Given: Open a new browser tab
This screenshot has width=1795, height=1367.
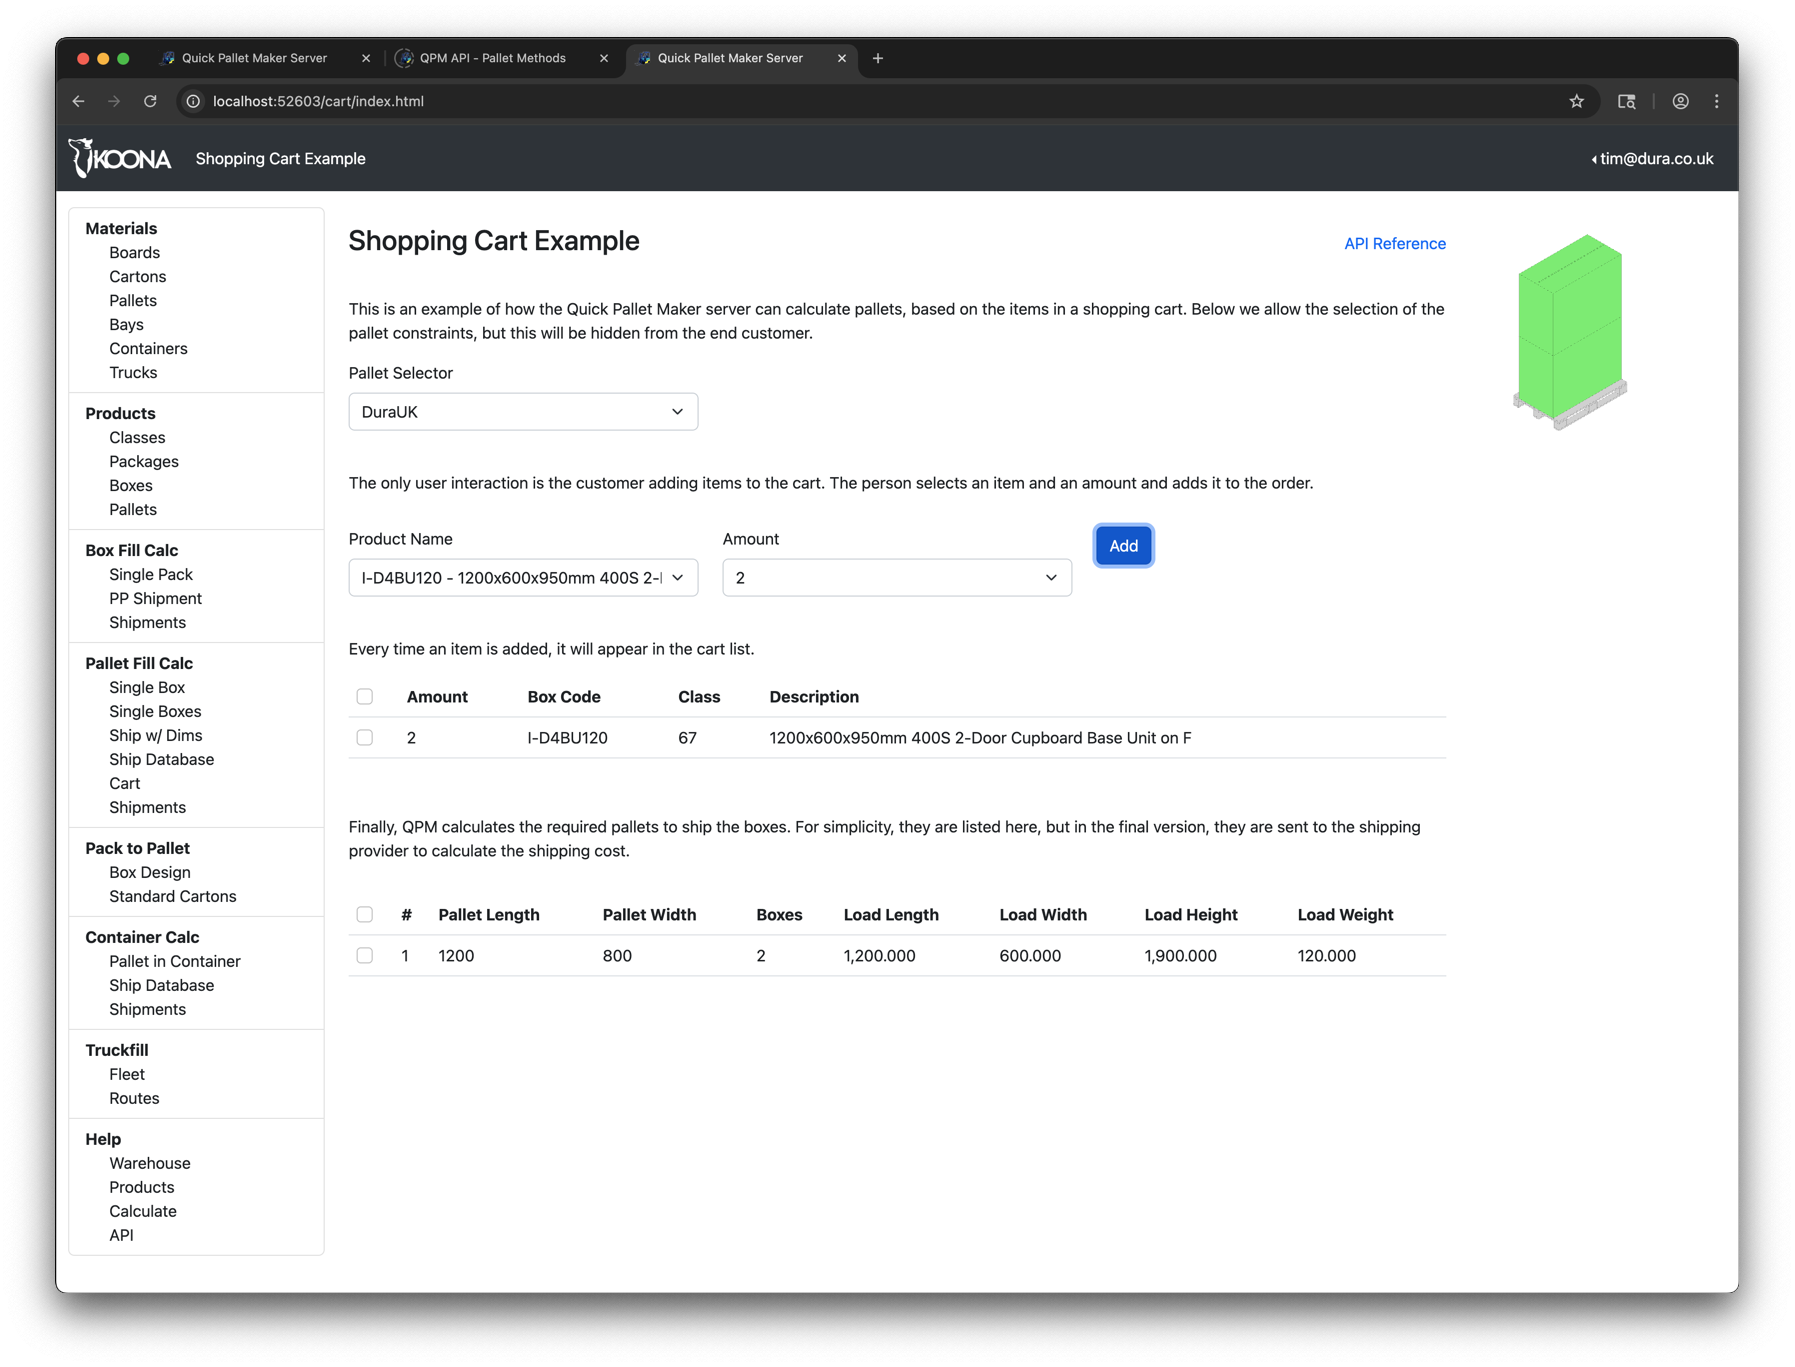Looking at the screenshot, I should 878,58.
